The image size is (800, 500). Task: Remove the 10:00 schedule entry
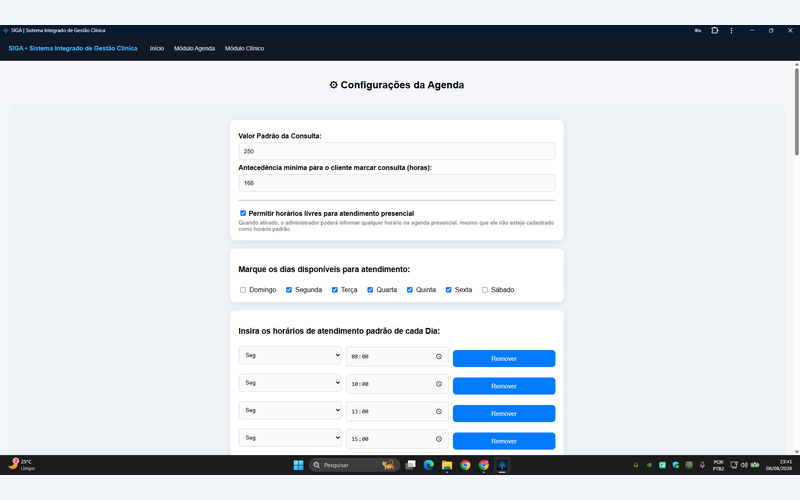pos(504,386)
